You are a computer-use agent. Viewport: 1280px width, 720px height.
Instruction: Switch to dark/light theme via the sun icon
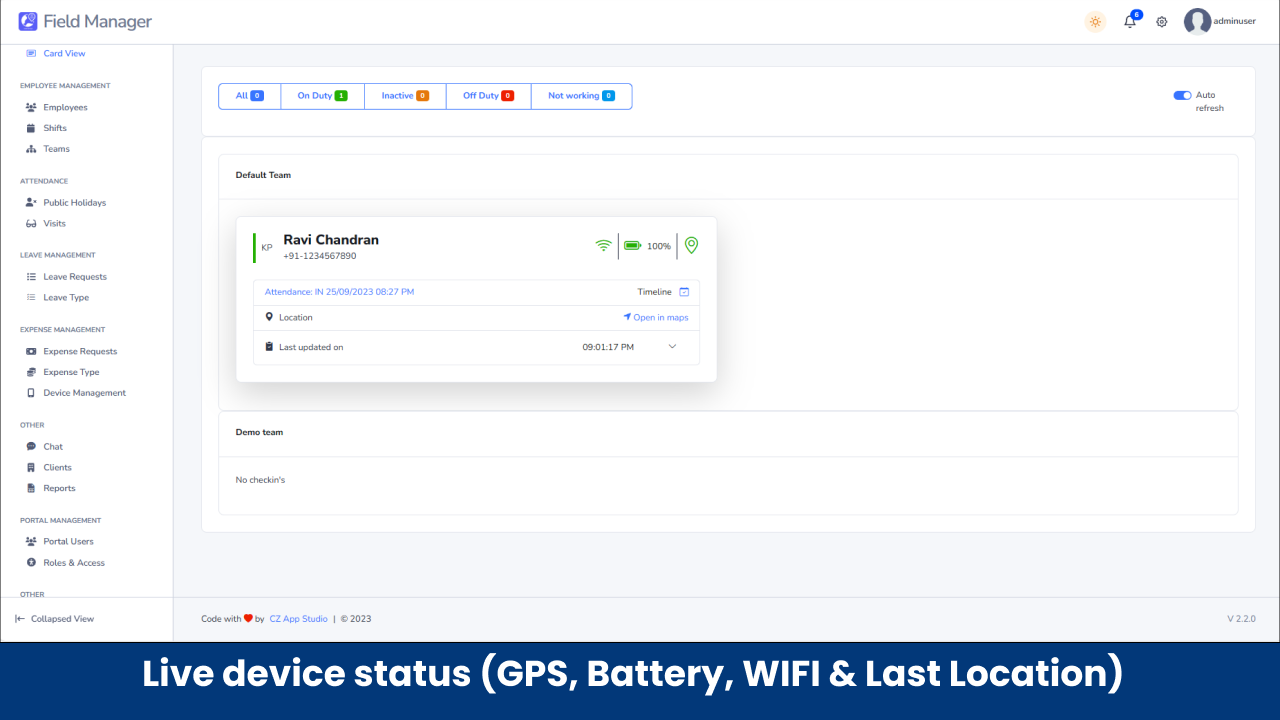(x=1094, y=21)
